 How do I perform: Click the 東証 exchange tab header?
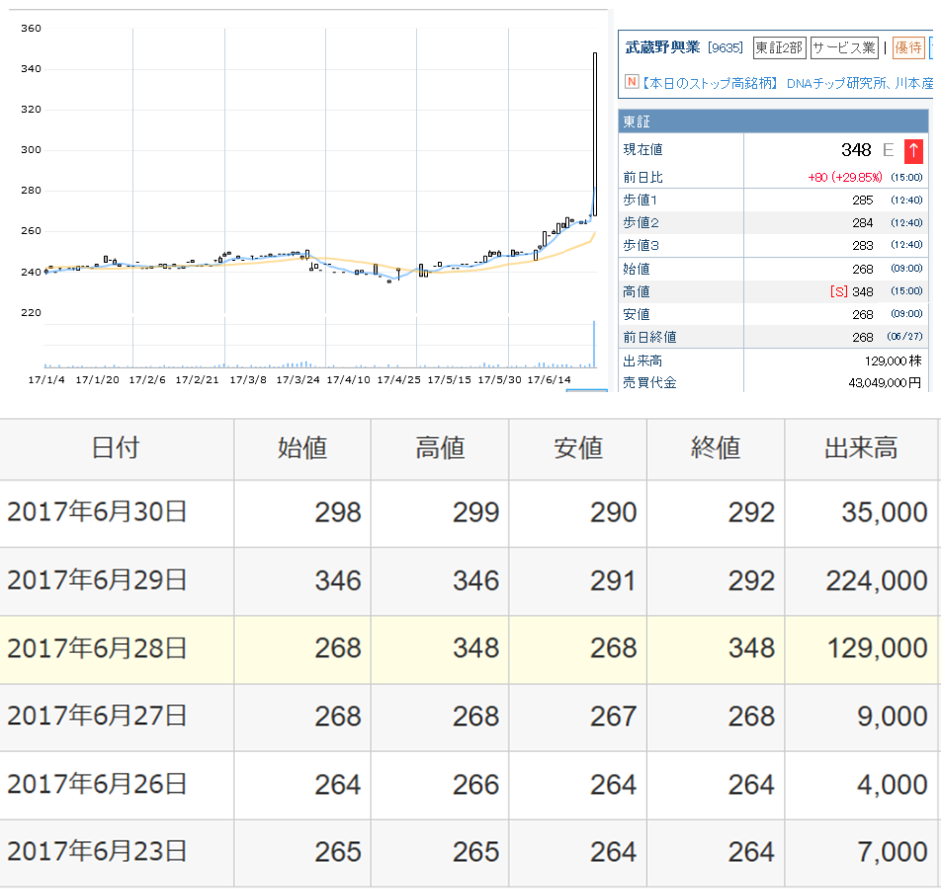tap(638, 121)
